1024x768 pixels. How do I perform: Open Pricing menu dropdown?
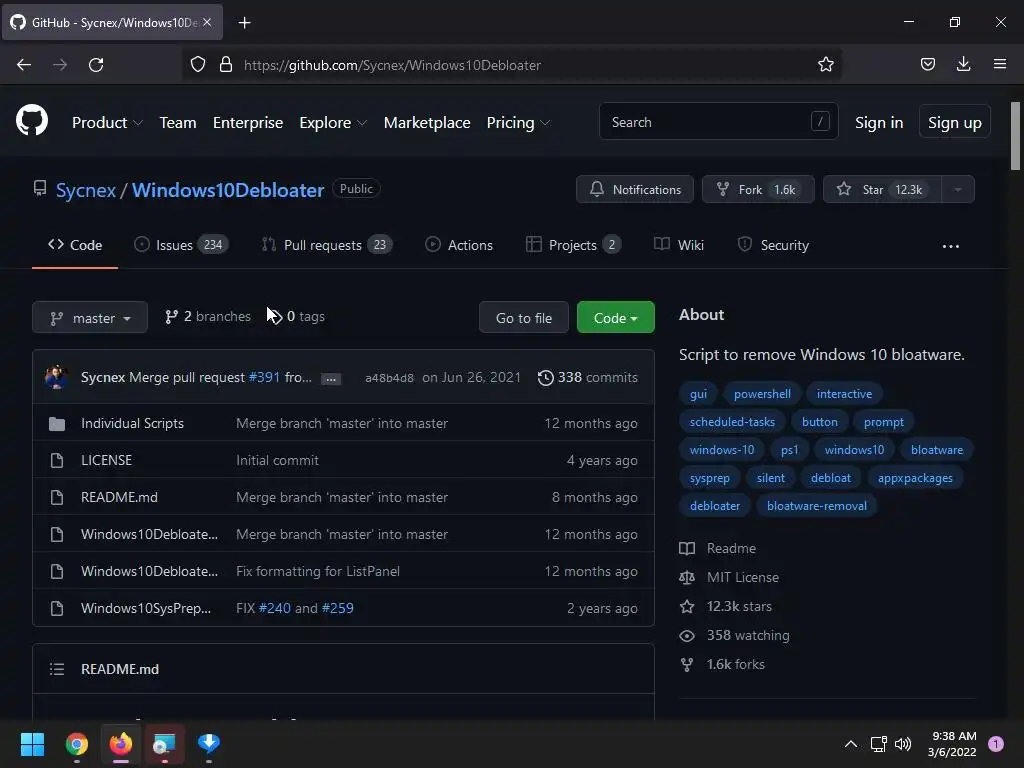[x=519, y=123]
